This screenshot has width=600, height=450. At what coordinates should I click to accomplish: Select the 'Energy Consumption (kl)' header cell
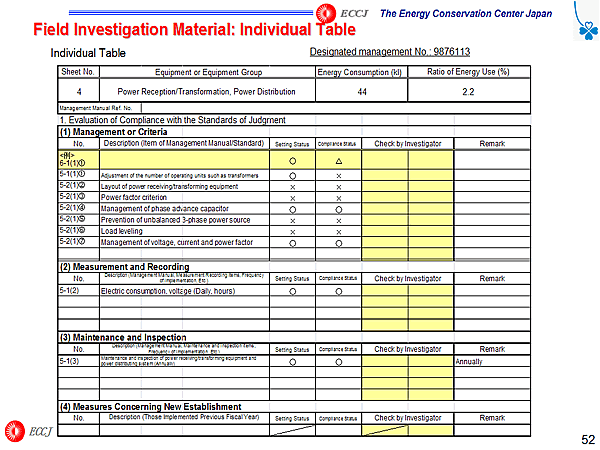pos(360,72)
